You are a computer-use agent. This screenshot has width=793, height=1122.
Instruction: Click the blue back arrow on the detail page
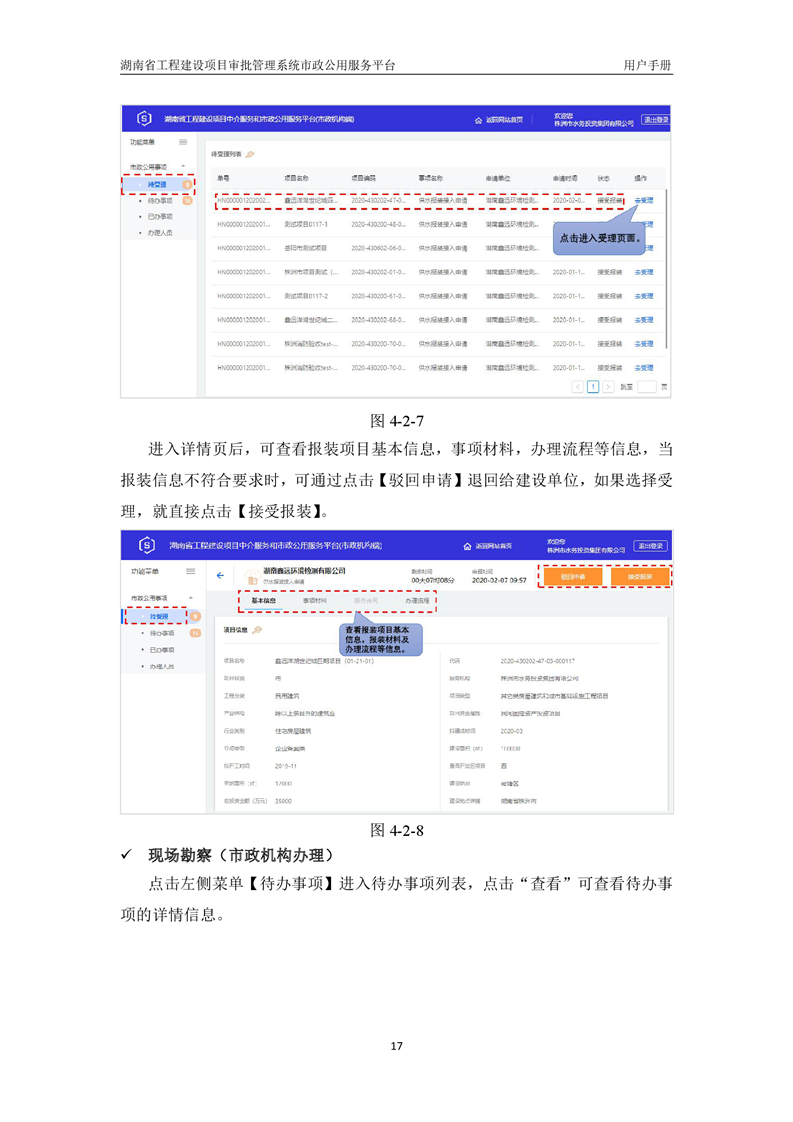coord(220,575)
